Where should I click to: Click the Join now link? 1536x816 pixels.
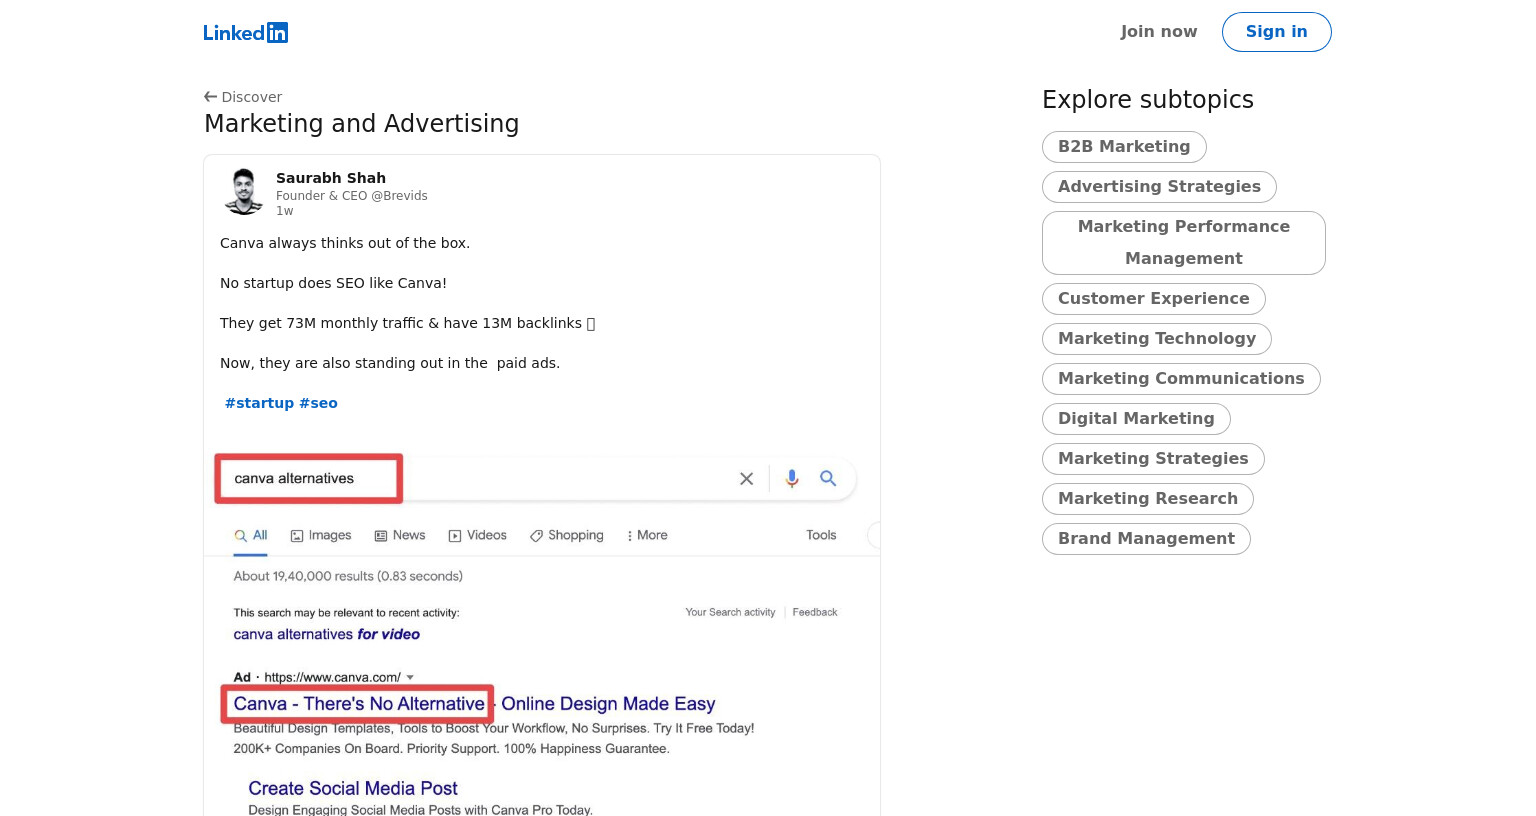(1158, 32)
